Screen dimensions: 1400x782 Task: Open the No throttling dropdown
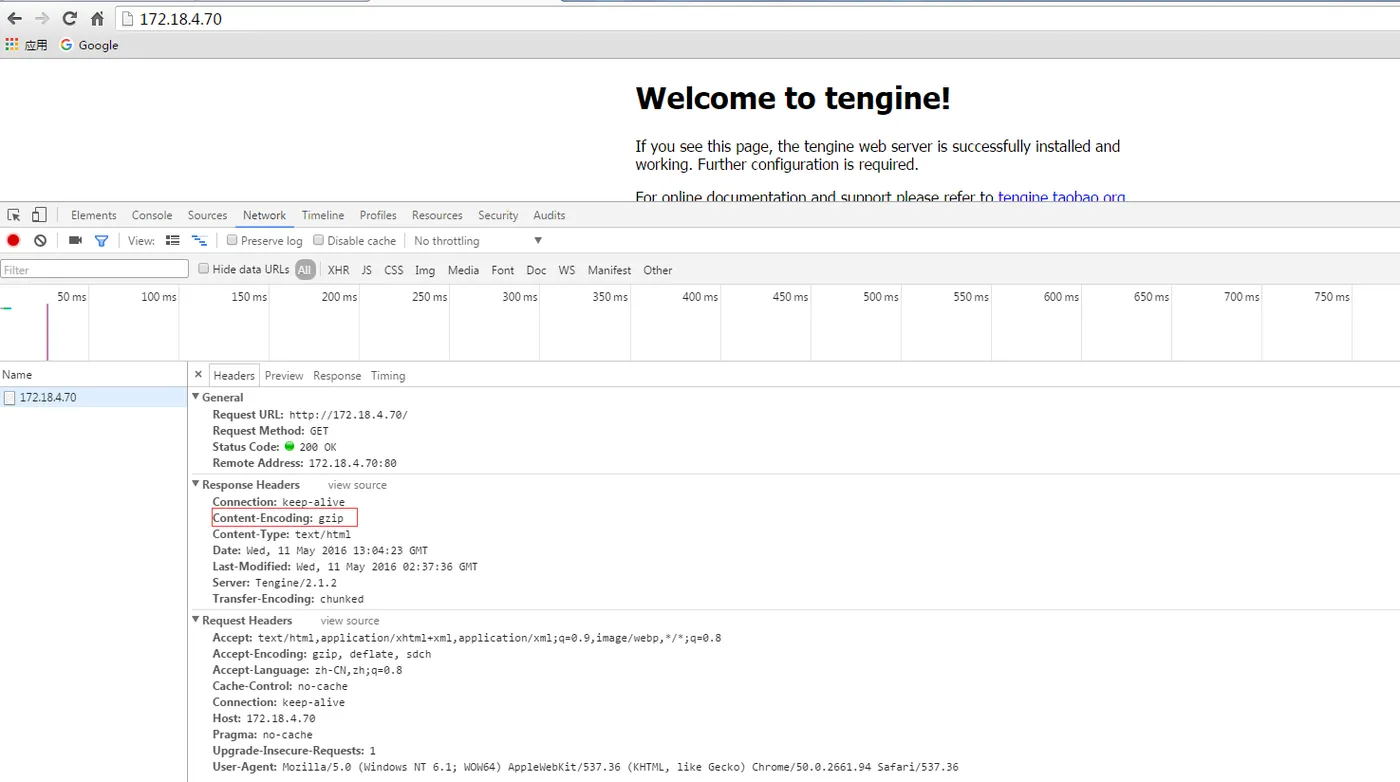pos(477,241)
